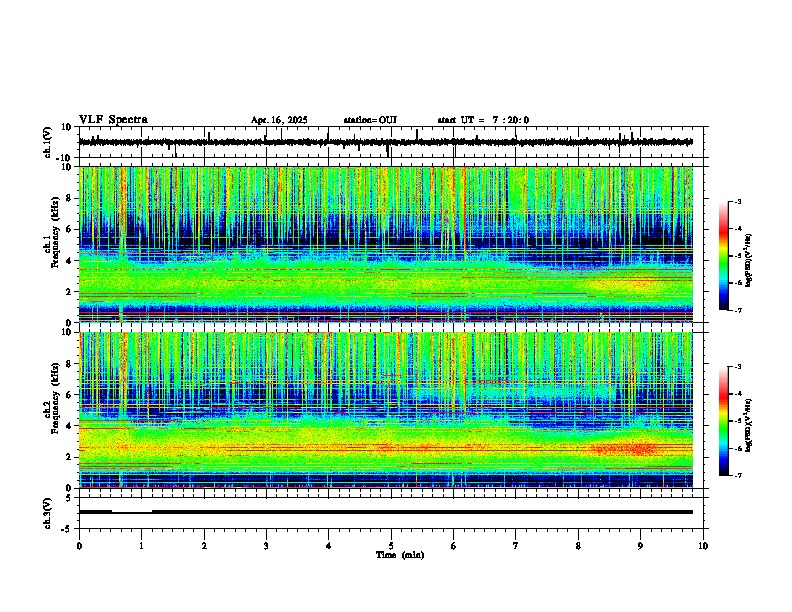Viewport: 792px width, 612px height.
Task: Click the "VLF Spectra" plot title
Action: click(x=113, y=120)
